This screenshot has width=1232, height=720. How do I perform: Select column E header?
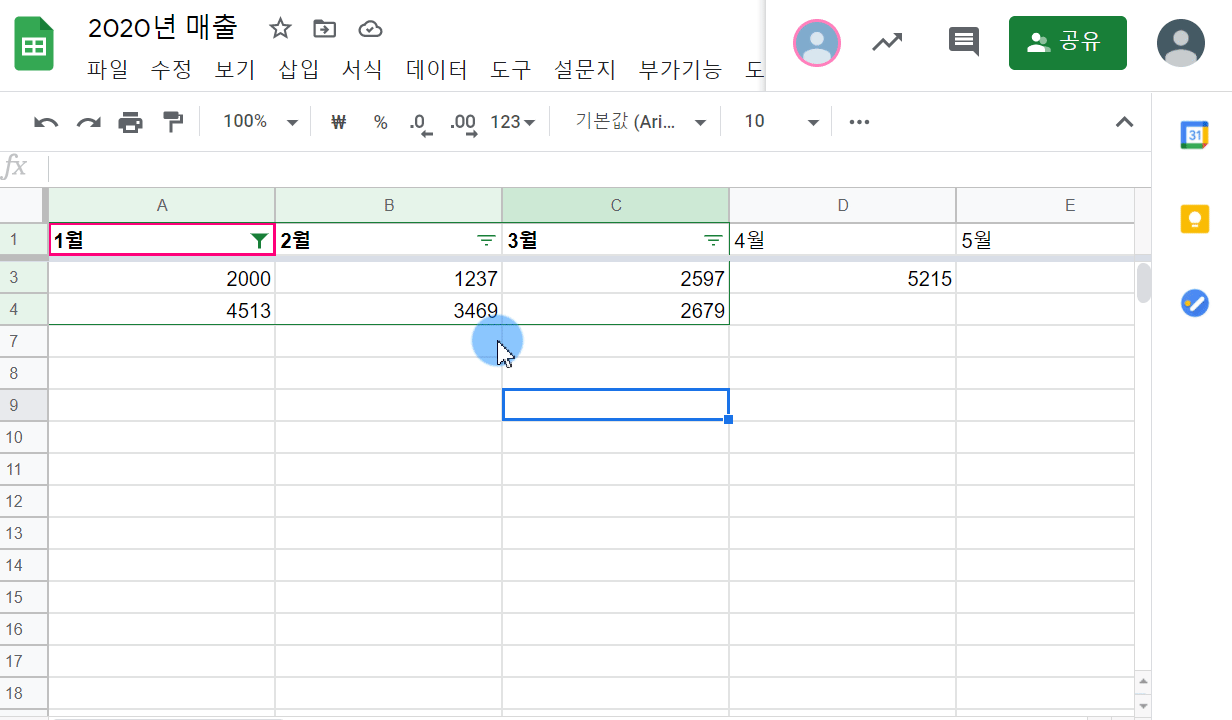click(1046, 205)
